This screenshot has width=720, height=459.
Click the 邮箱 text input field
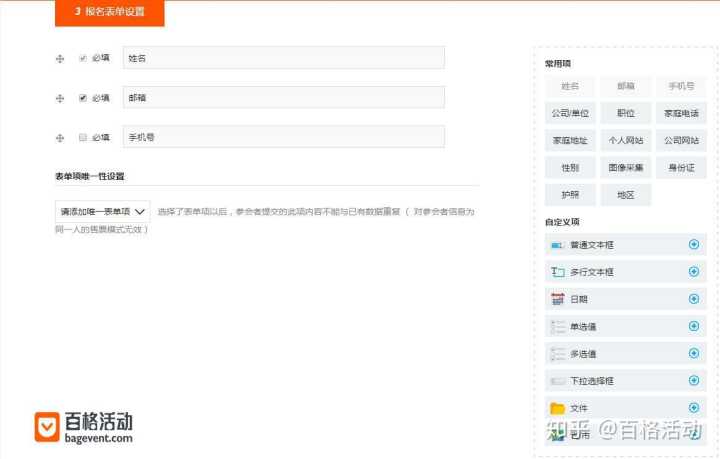(x=283, y=98)
